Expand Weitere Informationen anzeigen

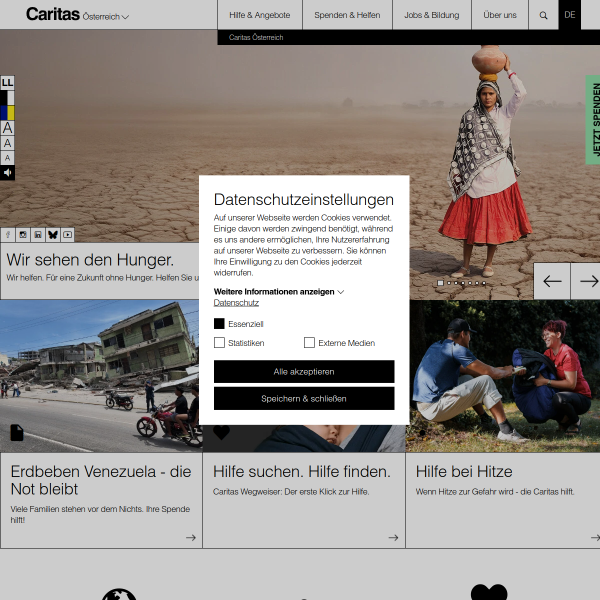click(279, 292)
